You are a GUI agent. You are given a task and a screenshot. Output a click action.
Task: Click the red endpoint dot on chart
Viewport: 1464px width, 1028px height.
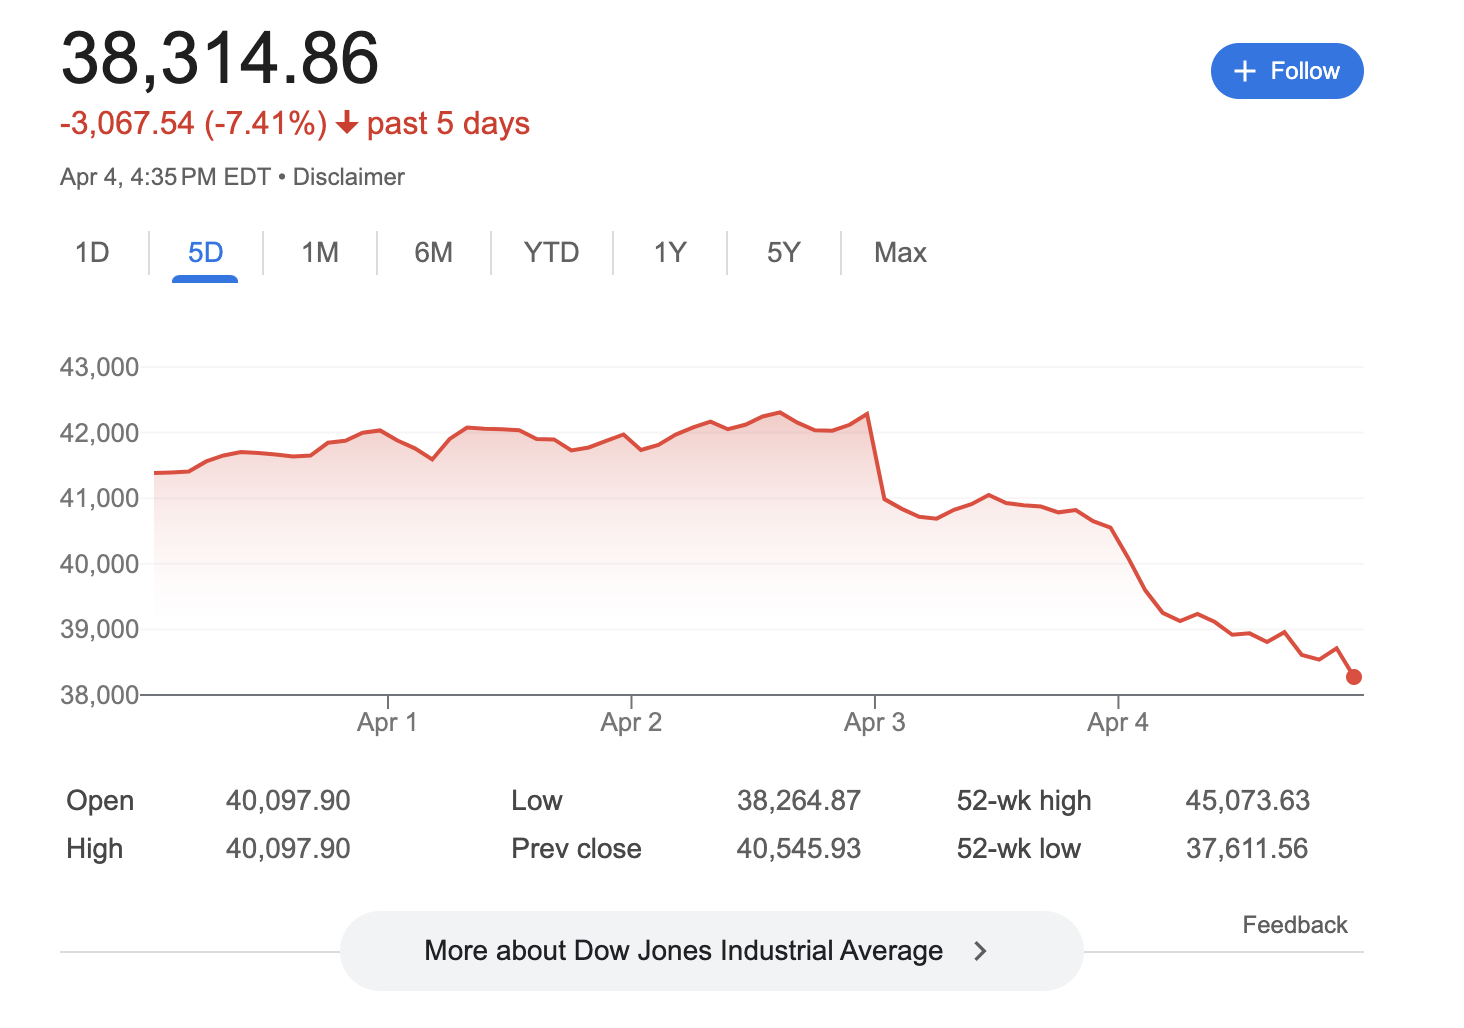pos(1353,677)
